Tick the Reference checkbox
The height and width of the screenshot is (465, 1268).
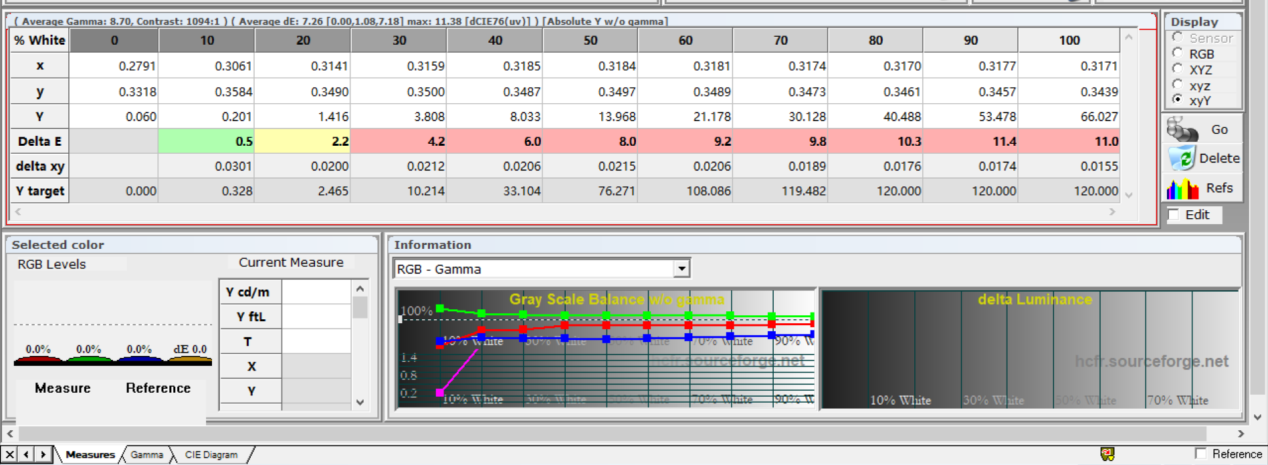1201,454
